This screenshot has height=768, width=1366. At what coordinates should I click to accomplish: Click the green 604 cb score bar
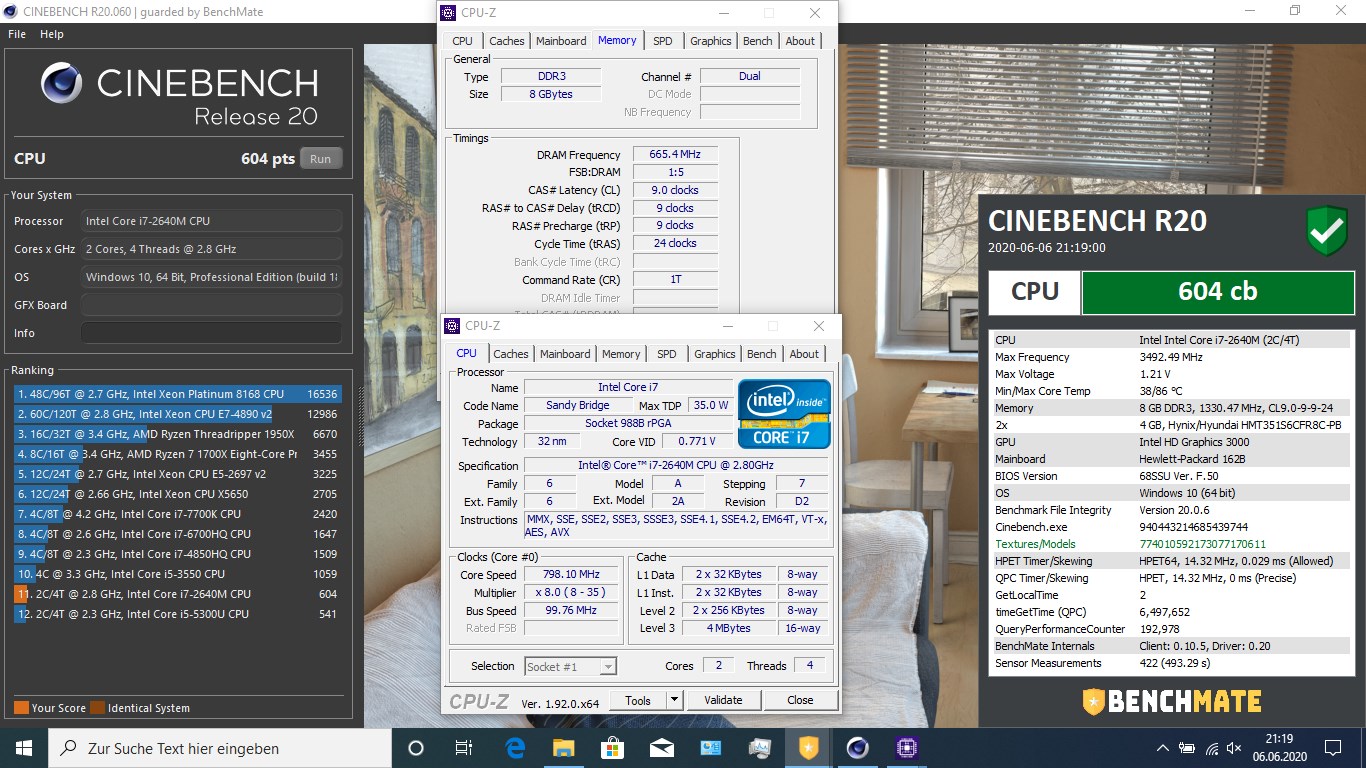tap(1217, 291)
